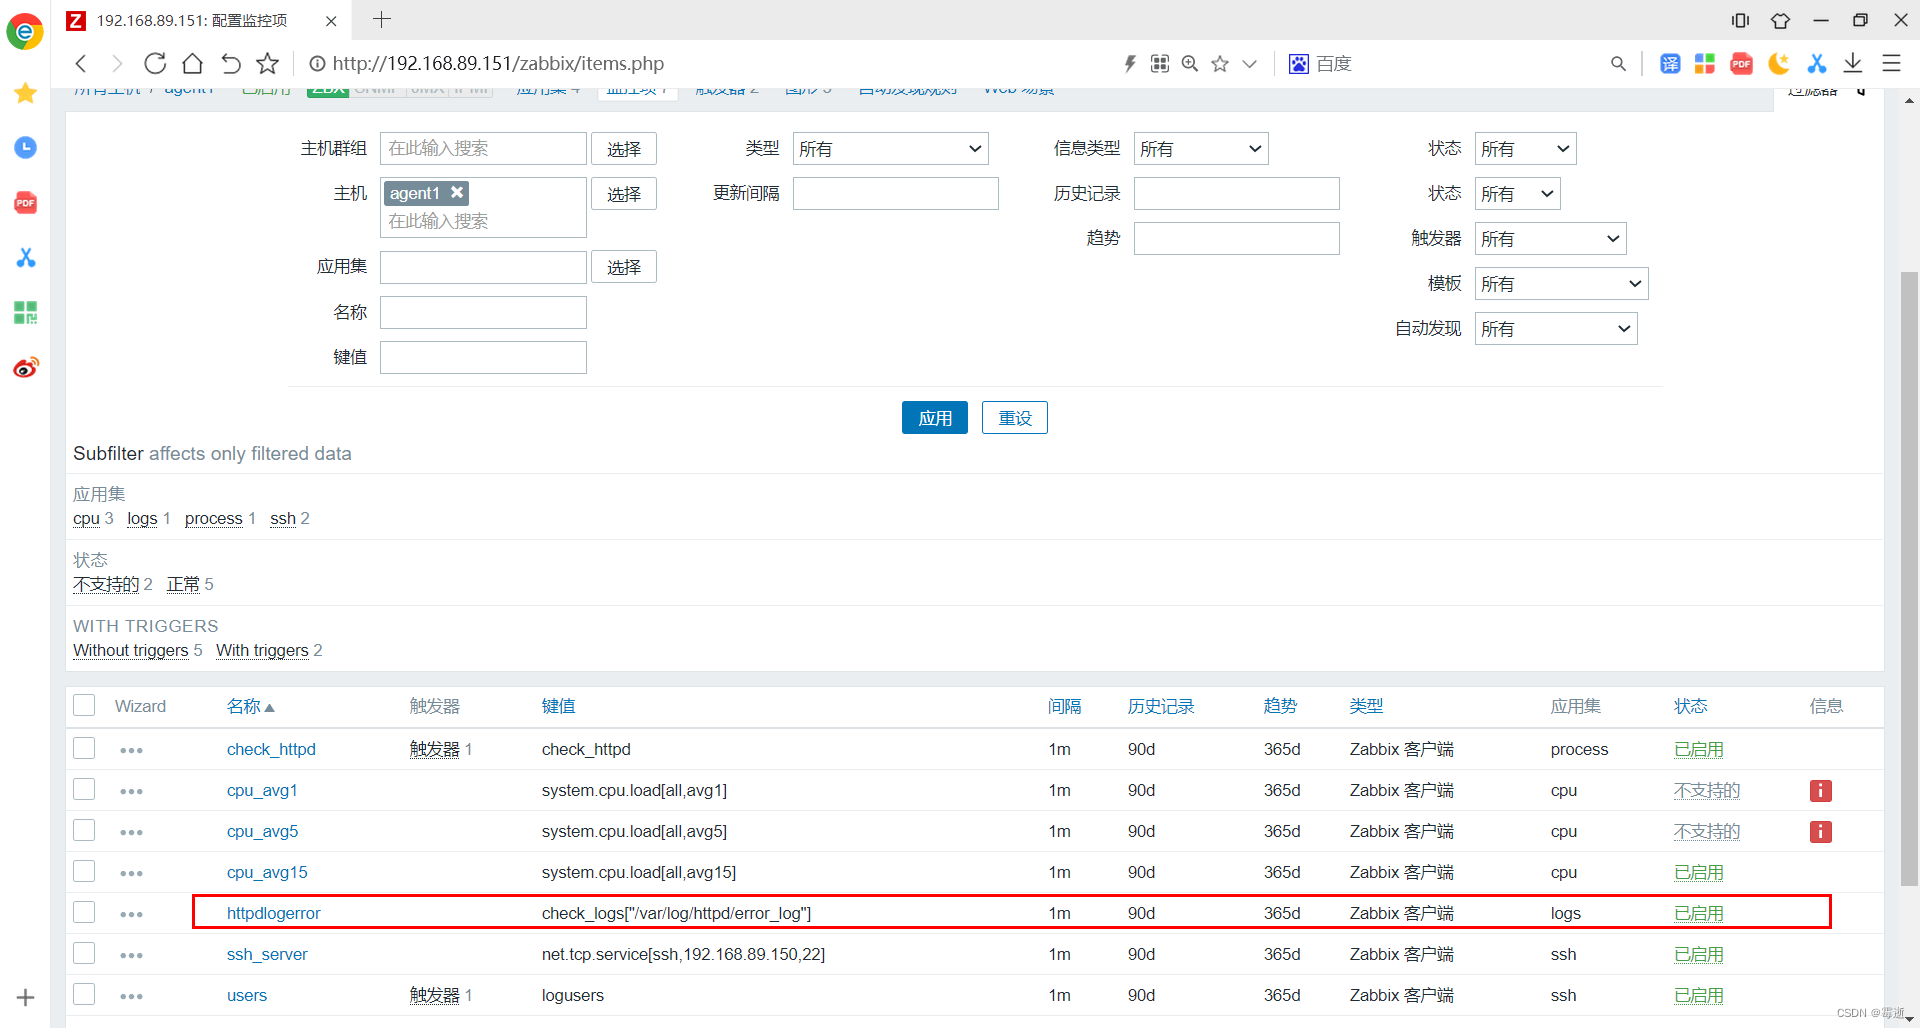
Task: Open wizard dots menu for httpdlogerror
Action: coord(131,914)
